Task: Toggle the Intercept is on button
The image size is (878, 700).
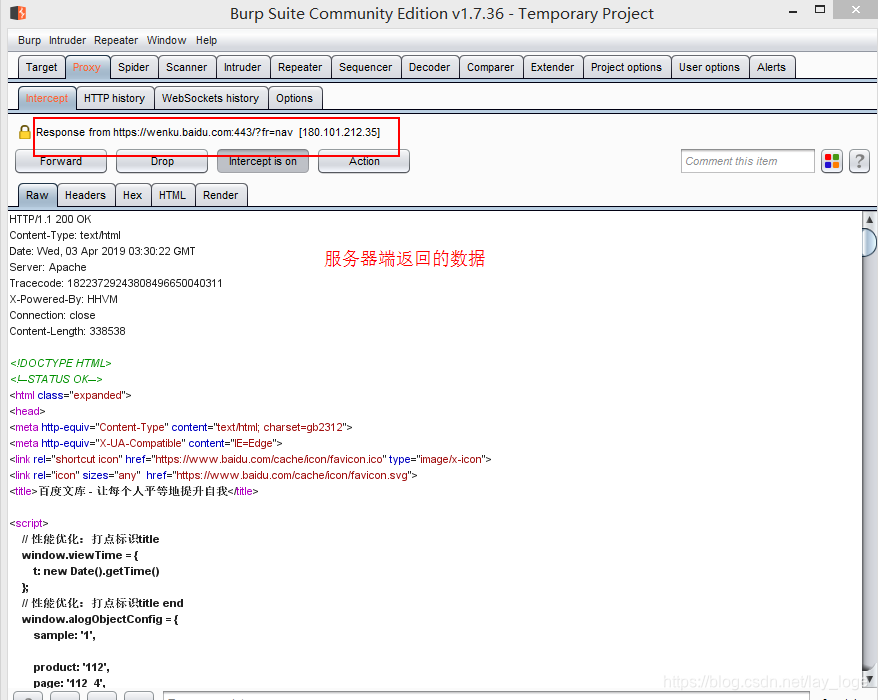Action: click(x=263, y=161)
